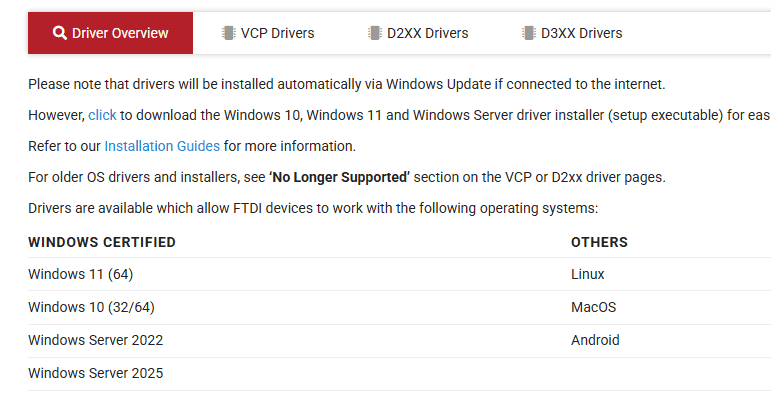Select the Windows 11 (64) entry
Screen dimensions: 771x410
(80, 274)
